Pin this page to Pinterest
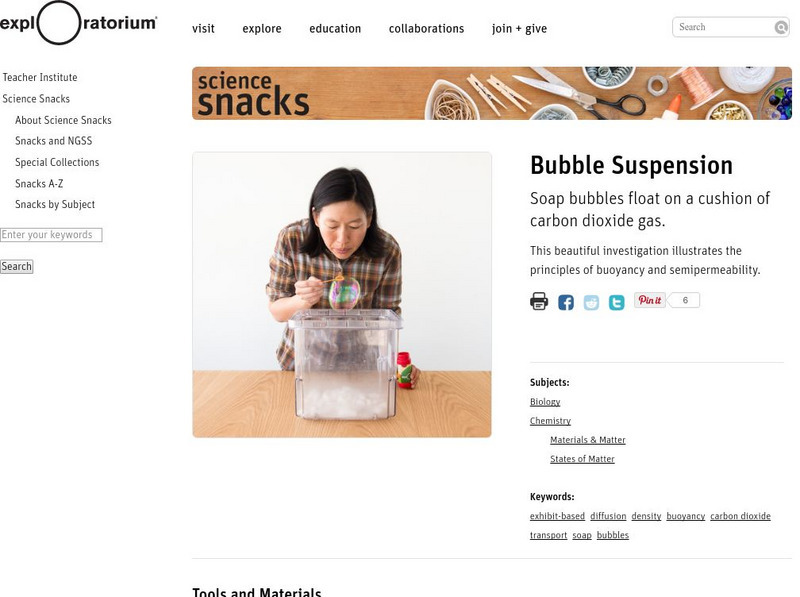This screenshot has height=597, width=800. [x=648, y=299]
